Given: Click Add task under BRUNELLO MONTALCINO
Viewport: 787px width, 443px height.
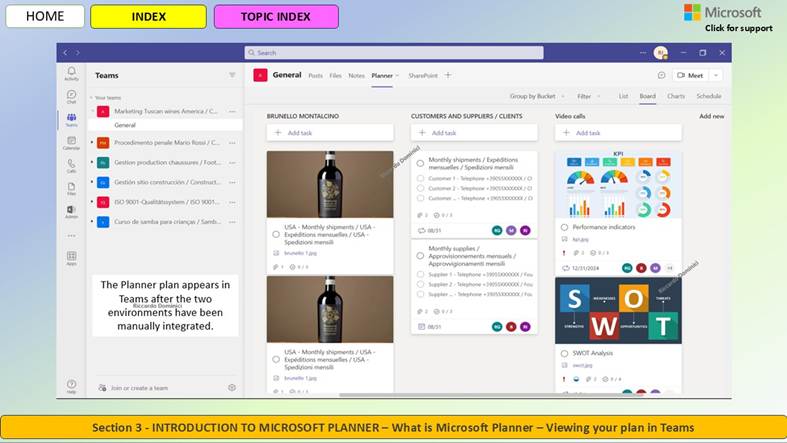Looking at the screenshot, I should pyautogui.click(x=330, y=133).
